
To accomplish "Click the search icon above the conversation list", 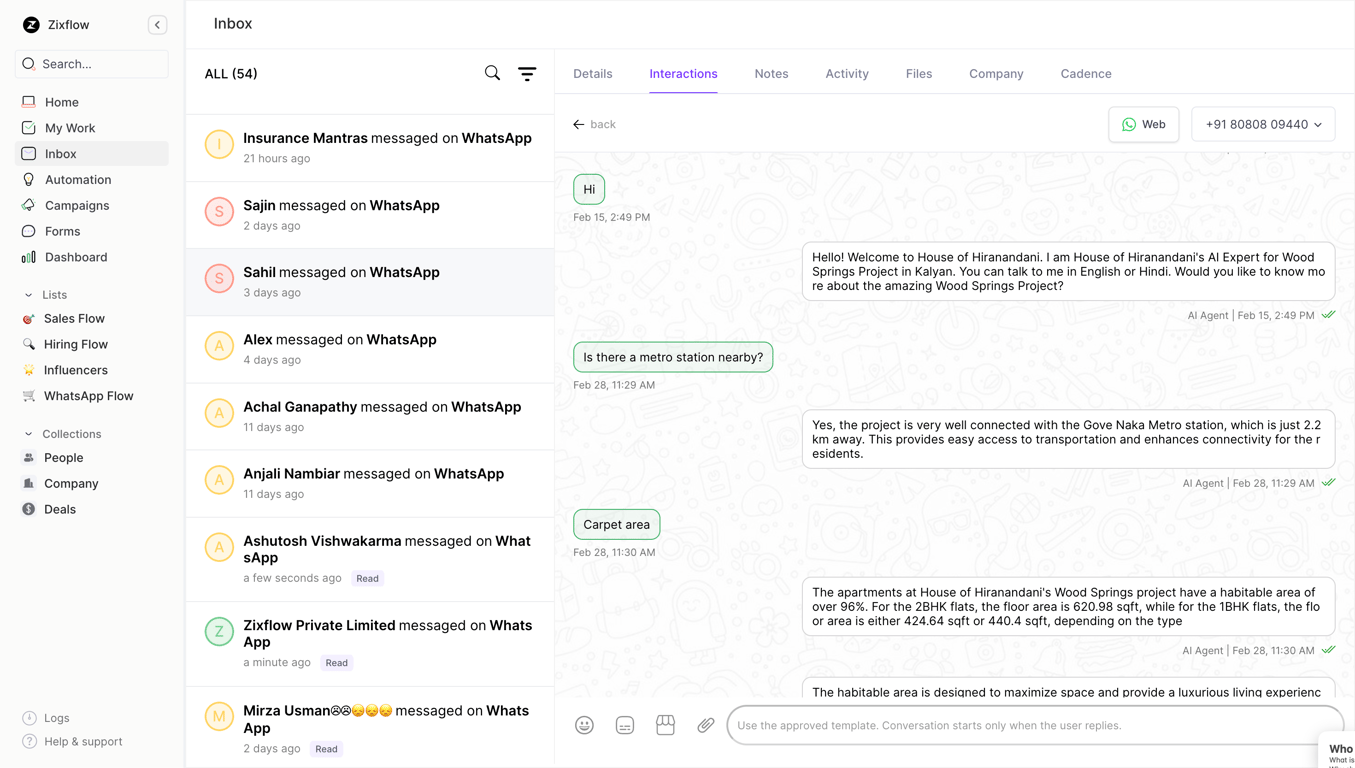I will pyautogui.click(x=491, y=73).
